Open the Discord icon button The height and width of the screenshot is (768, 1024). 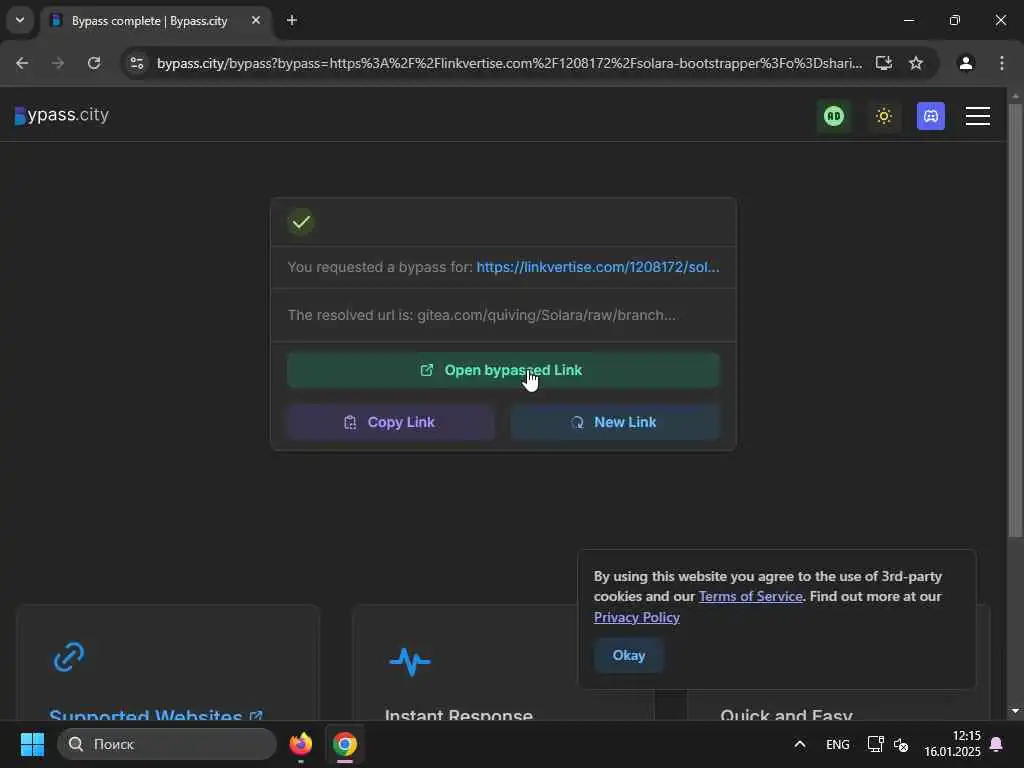pos(931,116)
